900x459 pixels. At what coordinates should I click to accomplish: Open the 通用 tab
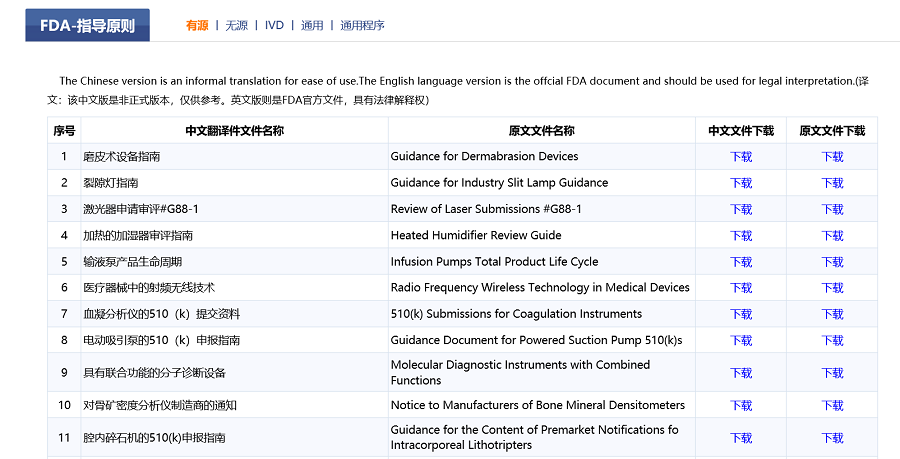(x=312, y=25)
